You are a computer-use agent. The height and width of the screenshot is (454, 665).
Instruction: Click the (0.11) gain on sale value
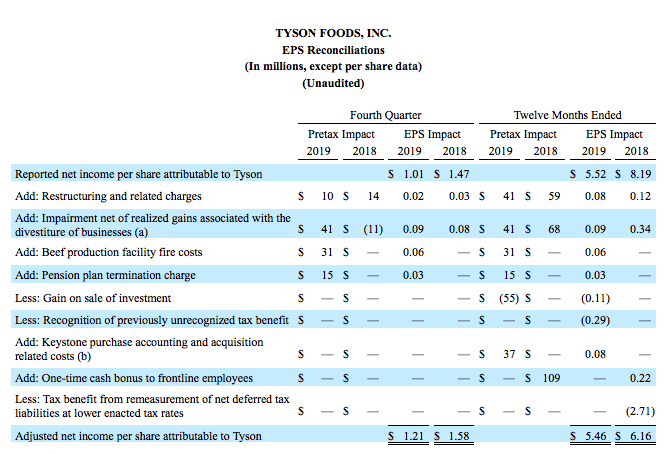(595, 298)
